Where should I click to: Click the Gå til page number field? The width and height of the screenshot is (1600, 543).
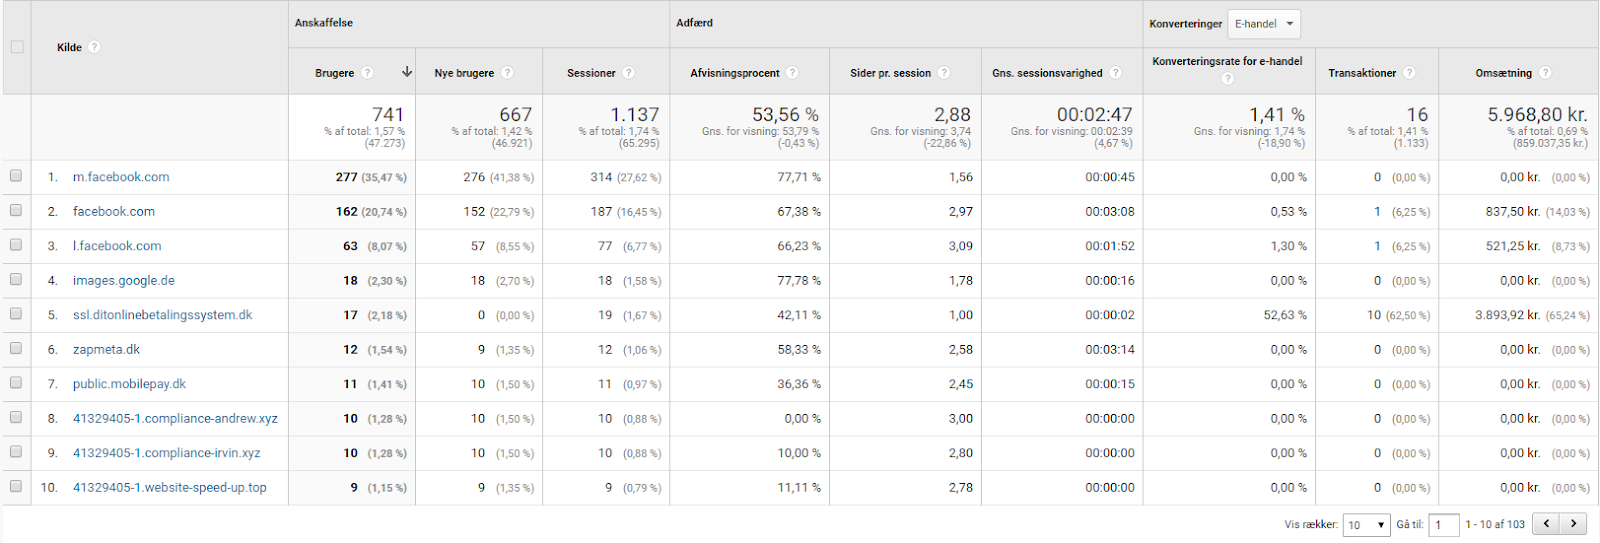click(x=1444, y=525)
